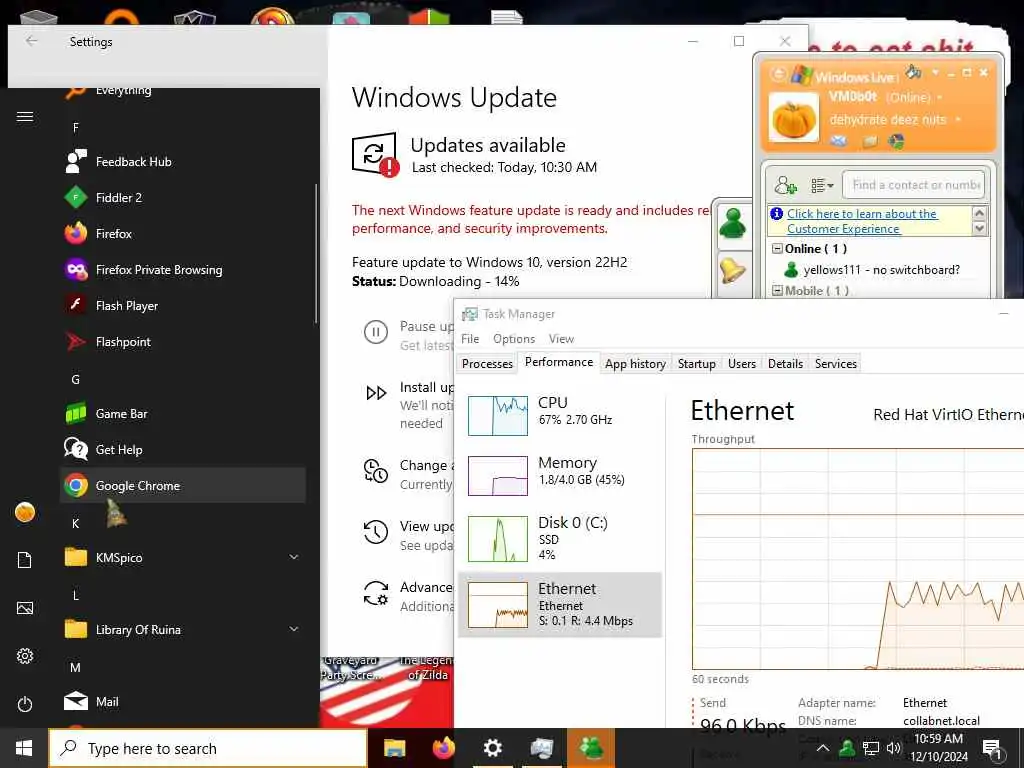Open Task Manager File menu
Viewport: 1024px width, 768px height.
[x=470, y=338]
